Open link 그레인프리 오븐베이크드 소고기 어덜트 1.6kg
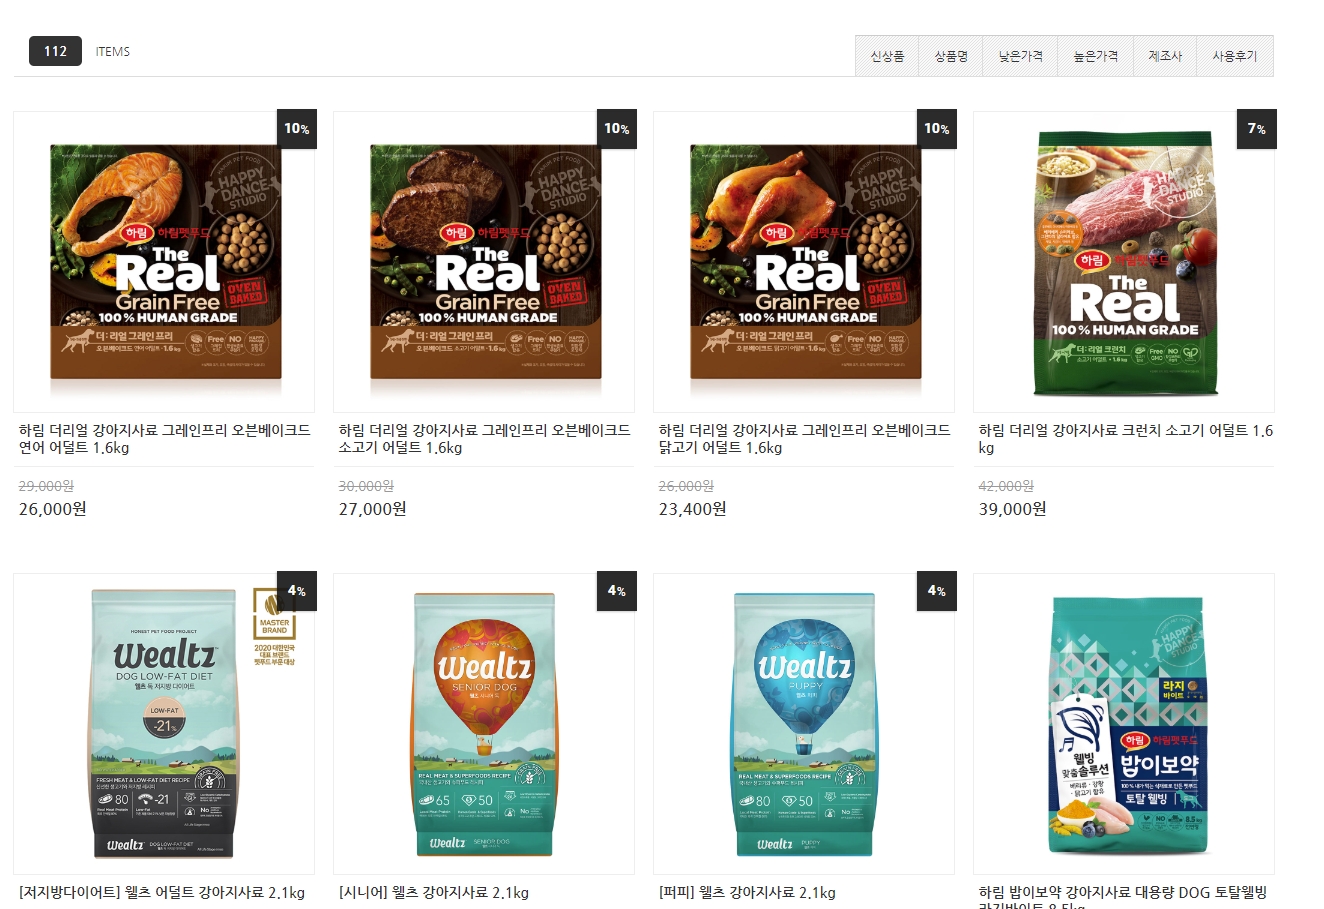1324x909 pixels. 484,439
